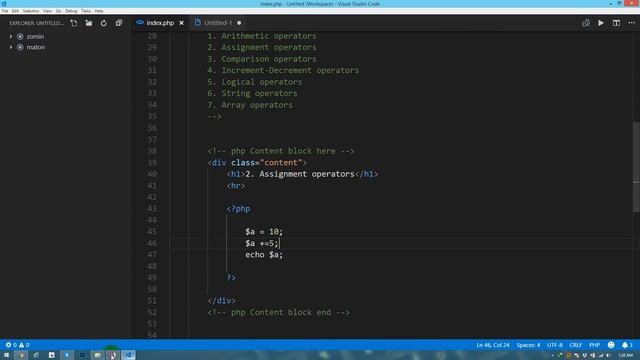
Task: Click the line 'echo $a;'
Action: pos(264,255)
